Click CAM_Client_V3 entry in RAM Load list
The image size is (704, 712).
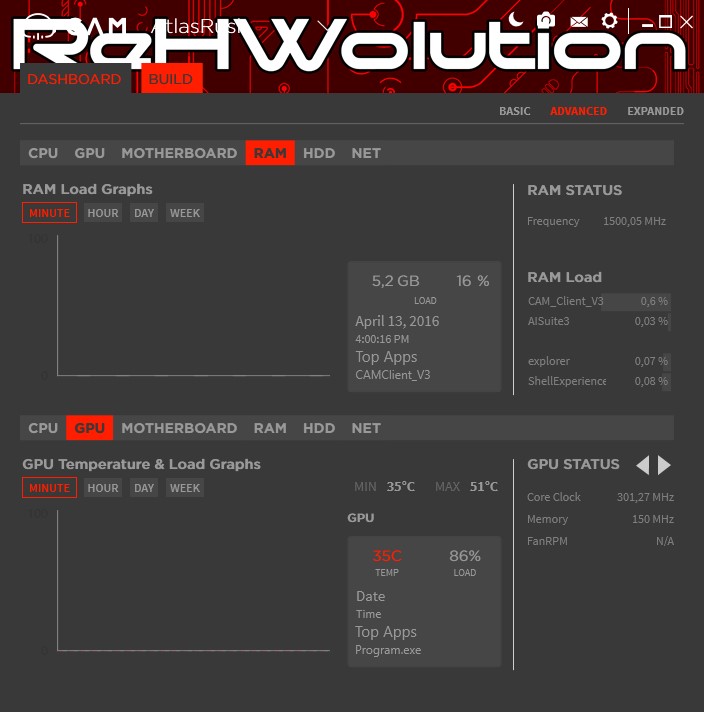[x=566, y=301]
